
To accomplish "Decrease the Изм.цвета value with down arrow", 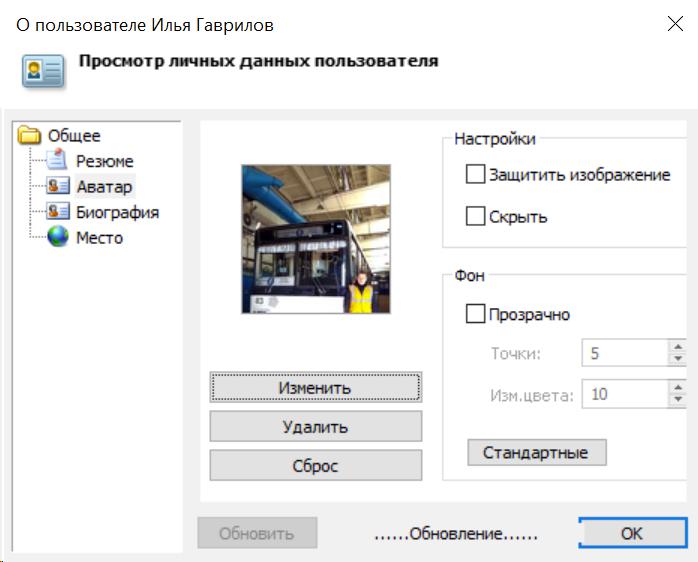I will point(678,400).
